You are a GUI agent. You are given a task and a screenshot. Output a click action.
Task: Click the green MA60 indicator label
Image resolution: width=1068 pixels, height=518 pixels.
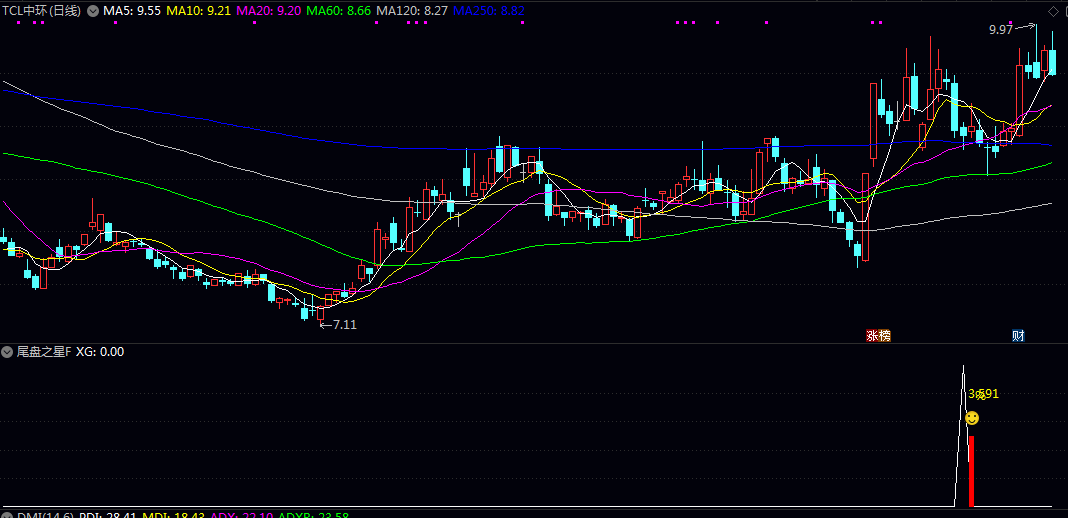(337, 11)
